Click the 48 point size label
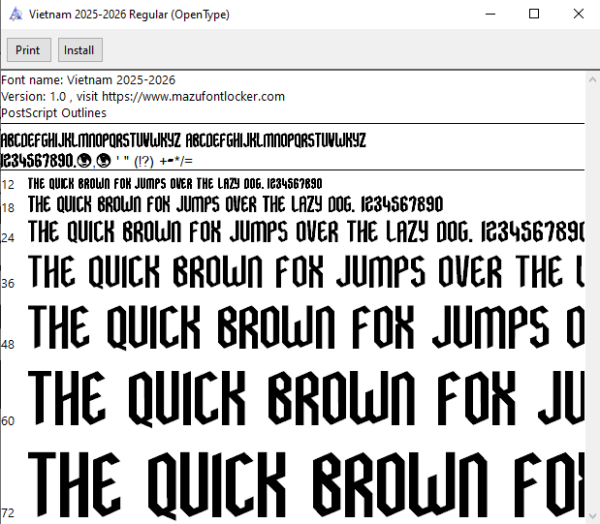Image resolution: width=600 pixels, height=524 pixels. click(x=8, y=344)
